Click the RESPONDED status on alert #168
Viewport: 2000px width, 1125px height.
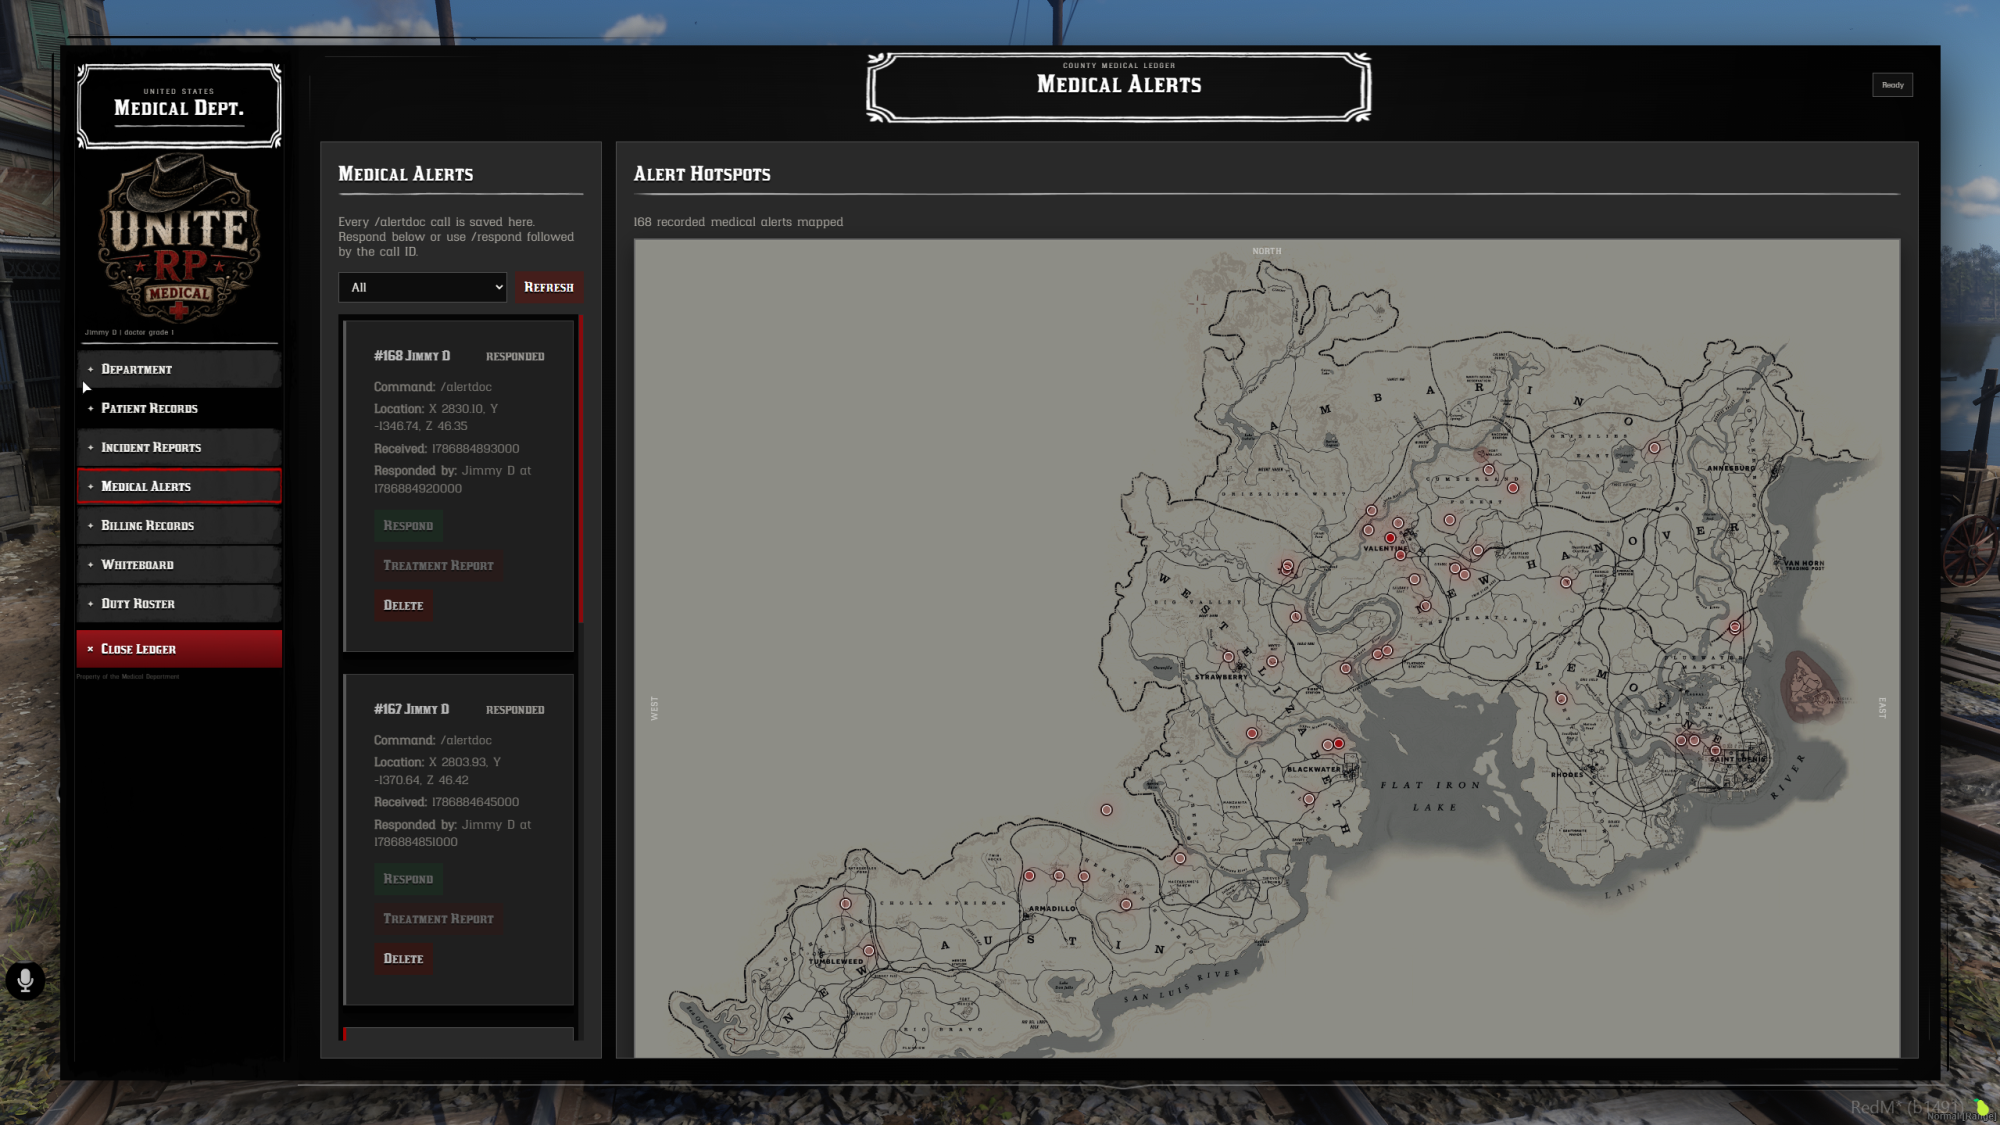pos(515,357)
